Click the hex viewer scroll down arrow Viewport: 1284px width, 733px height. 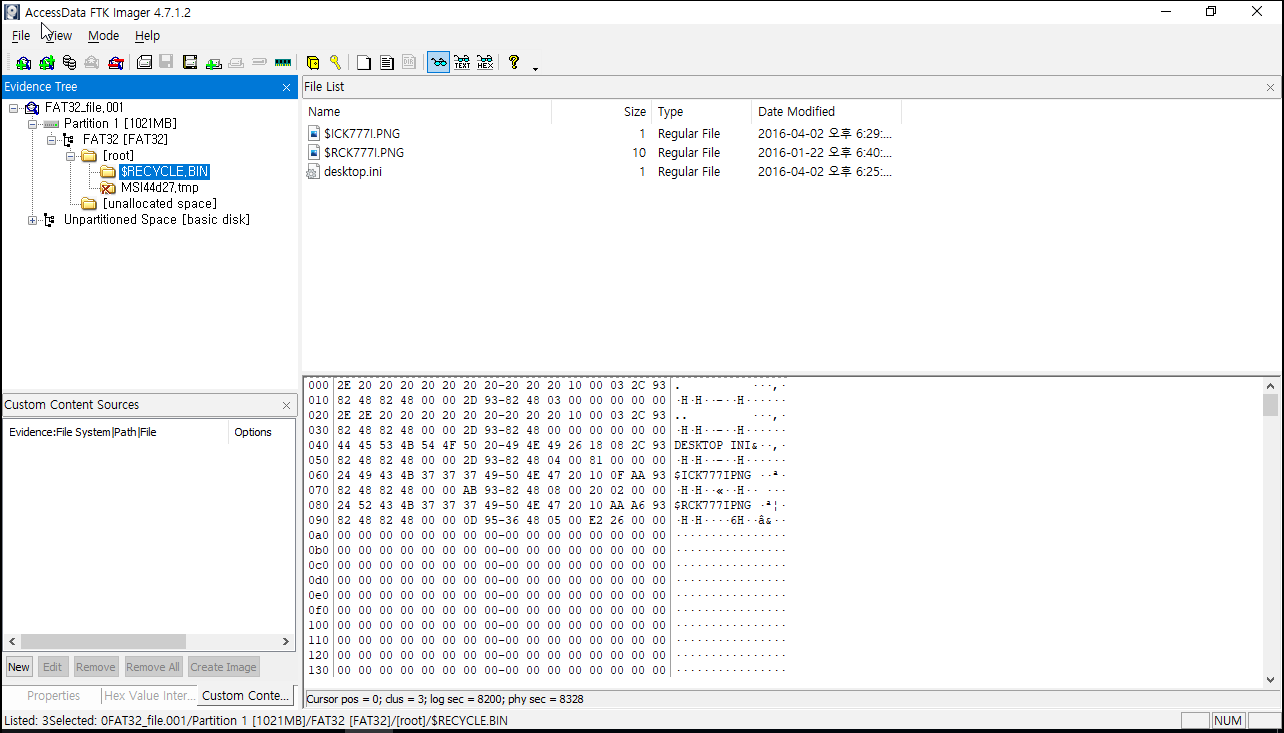click(1270, 679)
